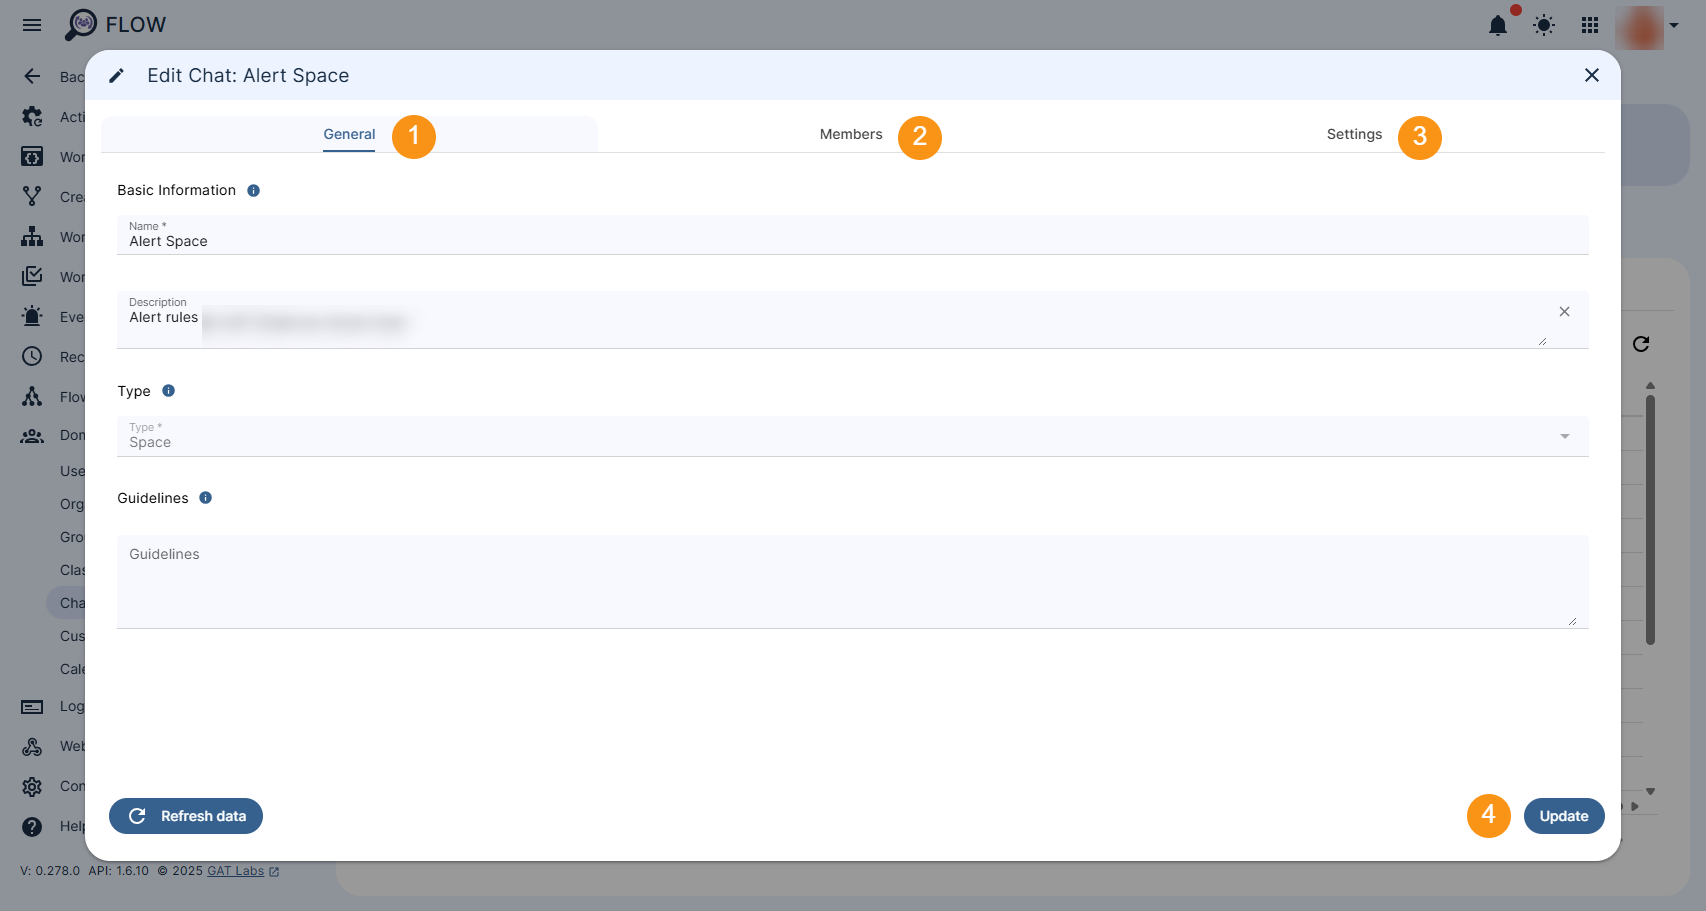
Task: Open the notifications bell icon
Action: pyautogui.click(x=1498, y=25)
